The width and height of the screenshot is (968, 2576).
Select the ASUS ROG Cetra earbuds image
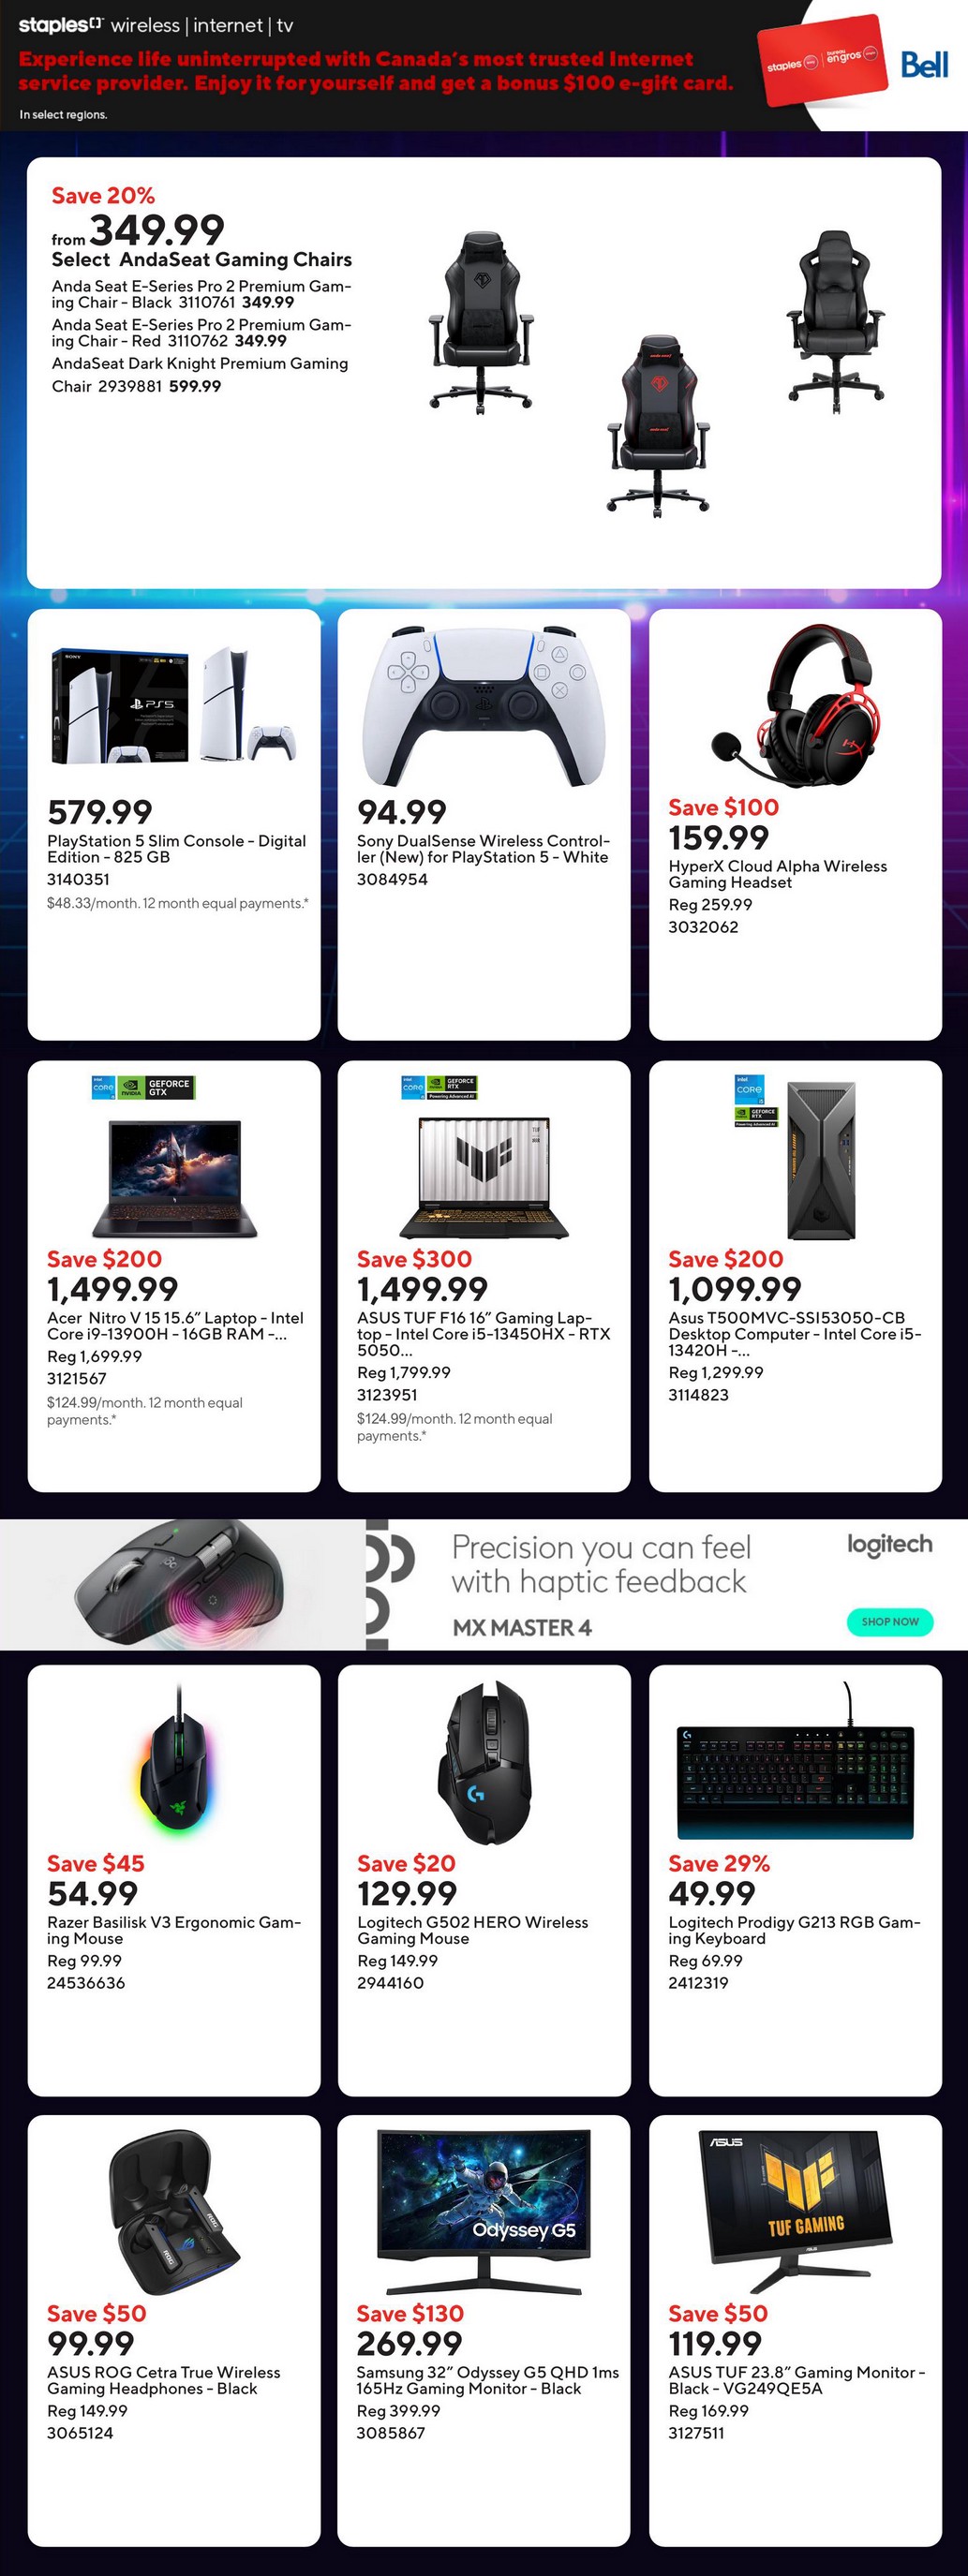point(174,2213)
